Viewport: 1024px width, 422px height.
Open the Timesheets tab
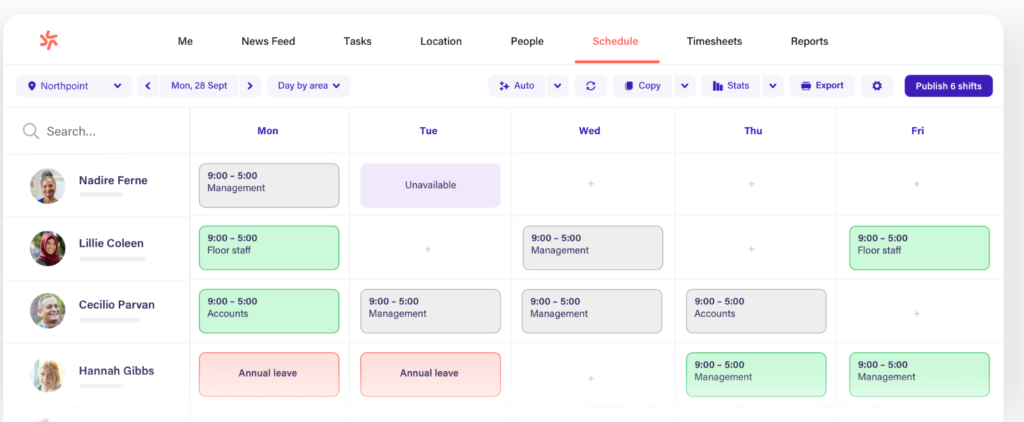[x=714, y=41]
